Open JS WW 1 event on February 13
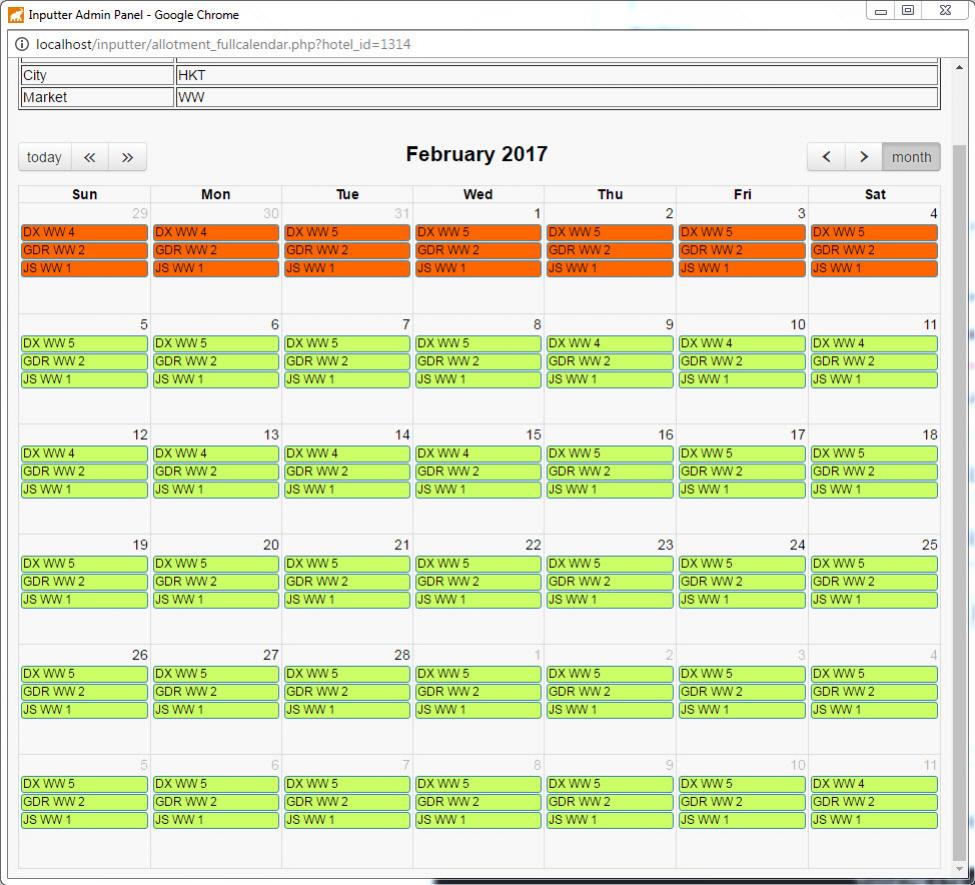This screenshot has width=975, height=885. click(x=216, y=489)
